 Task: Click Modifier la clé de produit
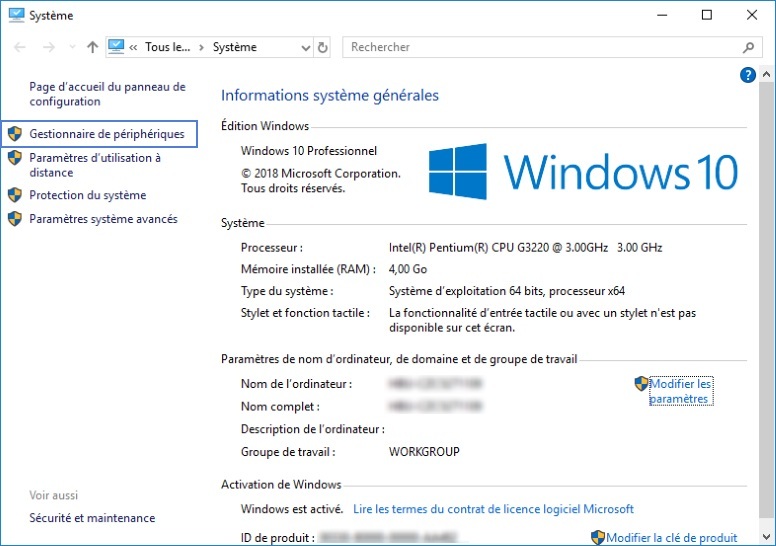coord(672,538)
